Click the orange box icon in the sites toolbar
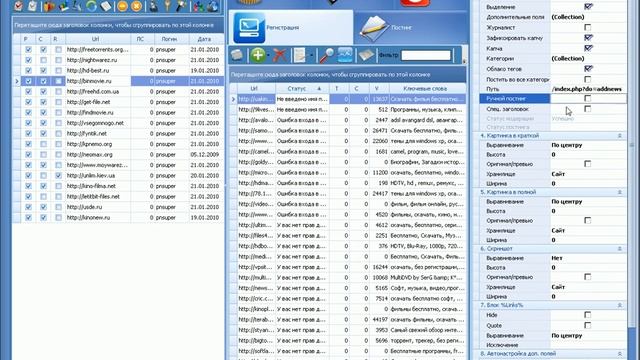Screen dimensions: 640x360 coord(49,6)
